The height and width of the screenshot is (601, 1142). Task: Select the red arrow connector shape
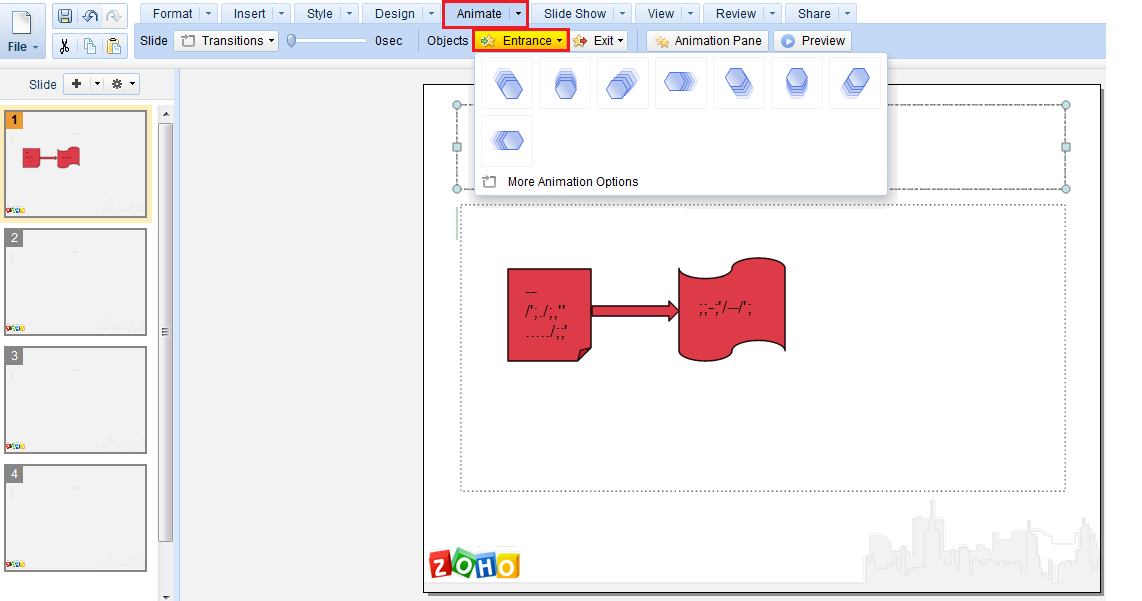(x=635, y=311)
